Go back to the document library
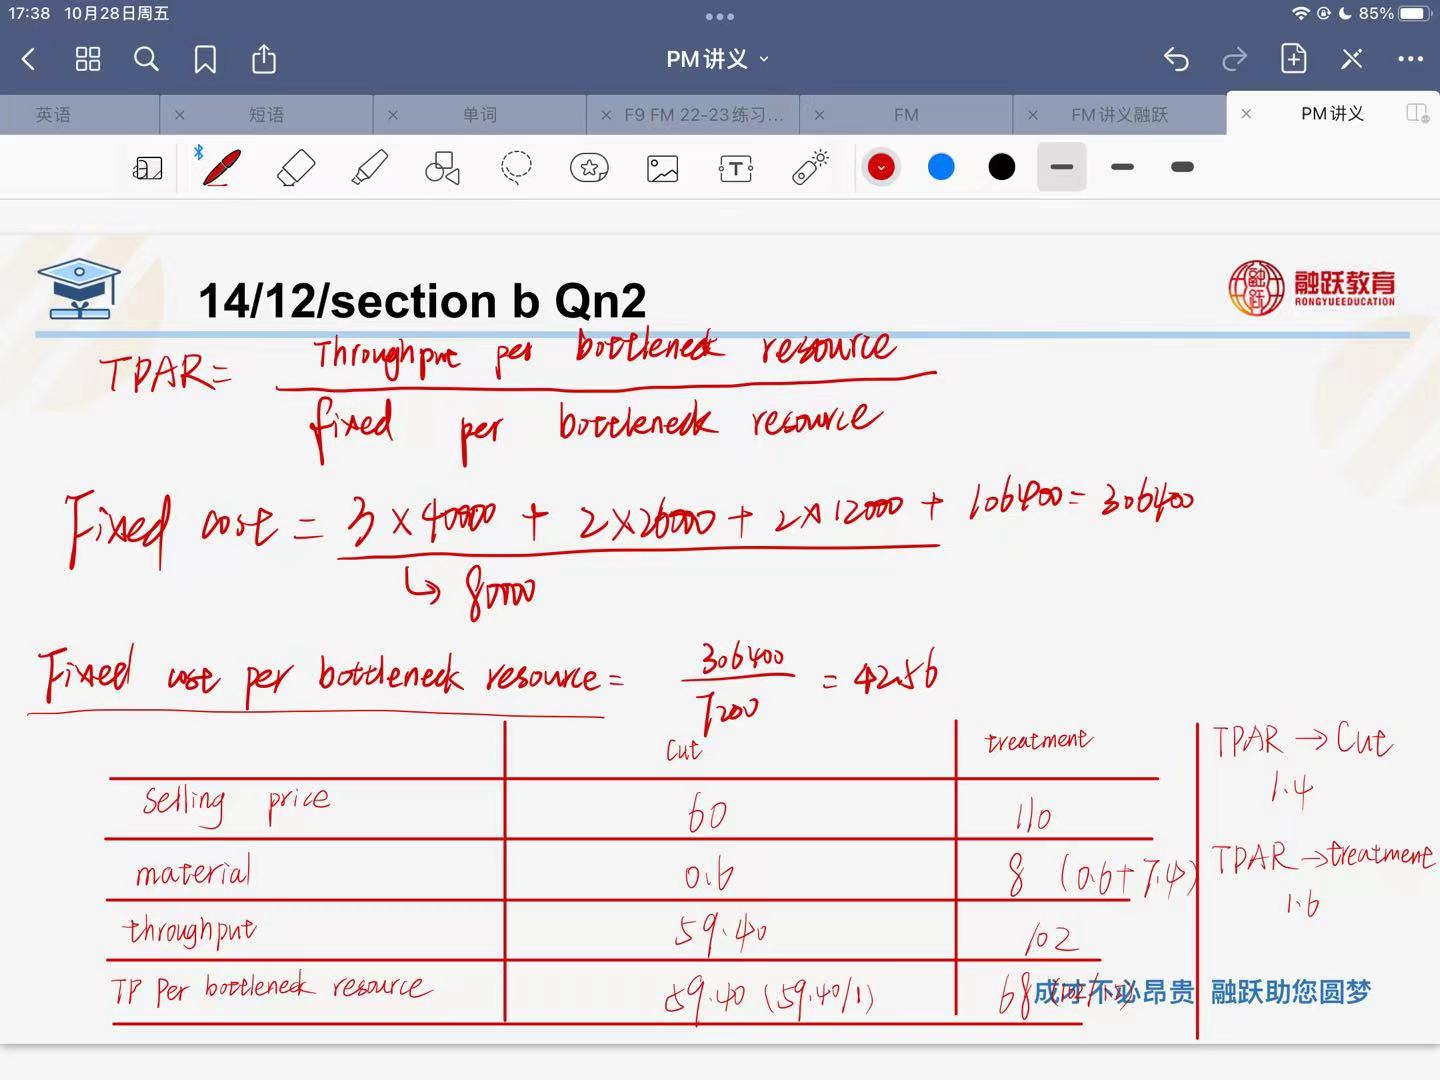 (x=29, y=60)
